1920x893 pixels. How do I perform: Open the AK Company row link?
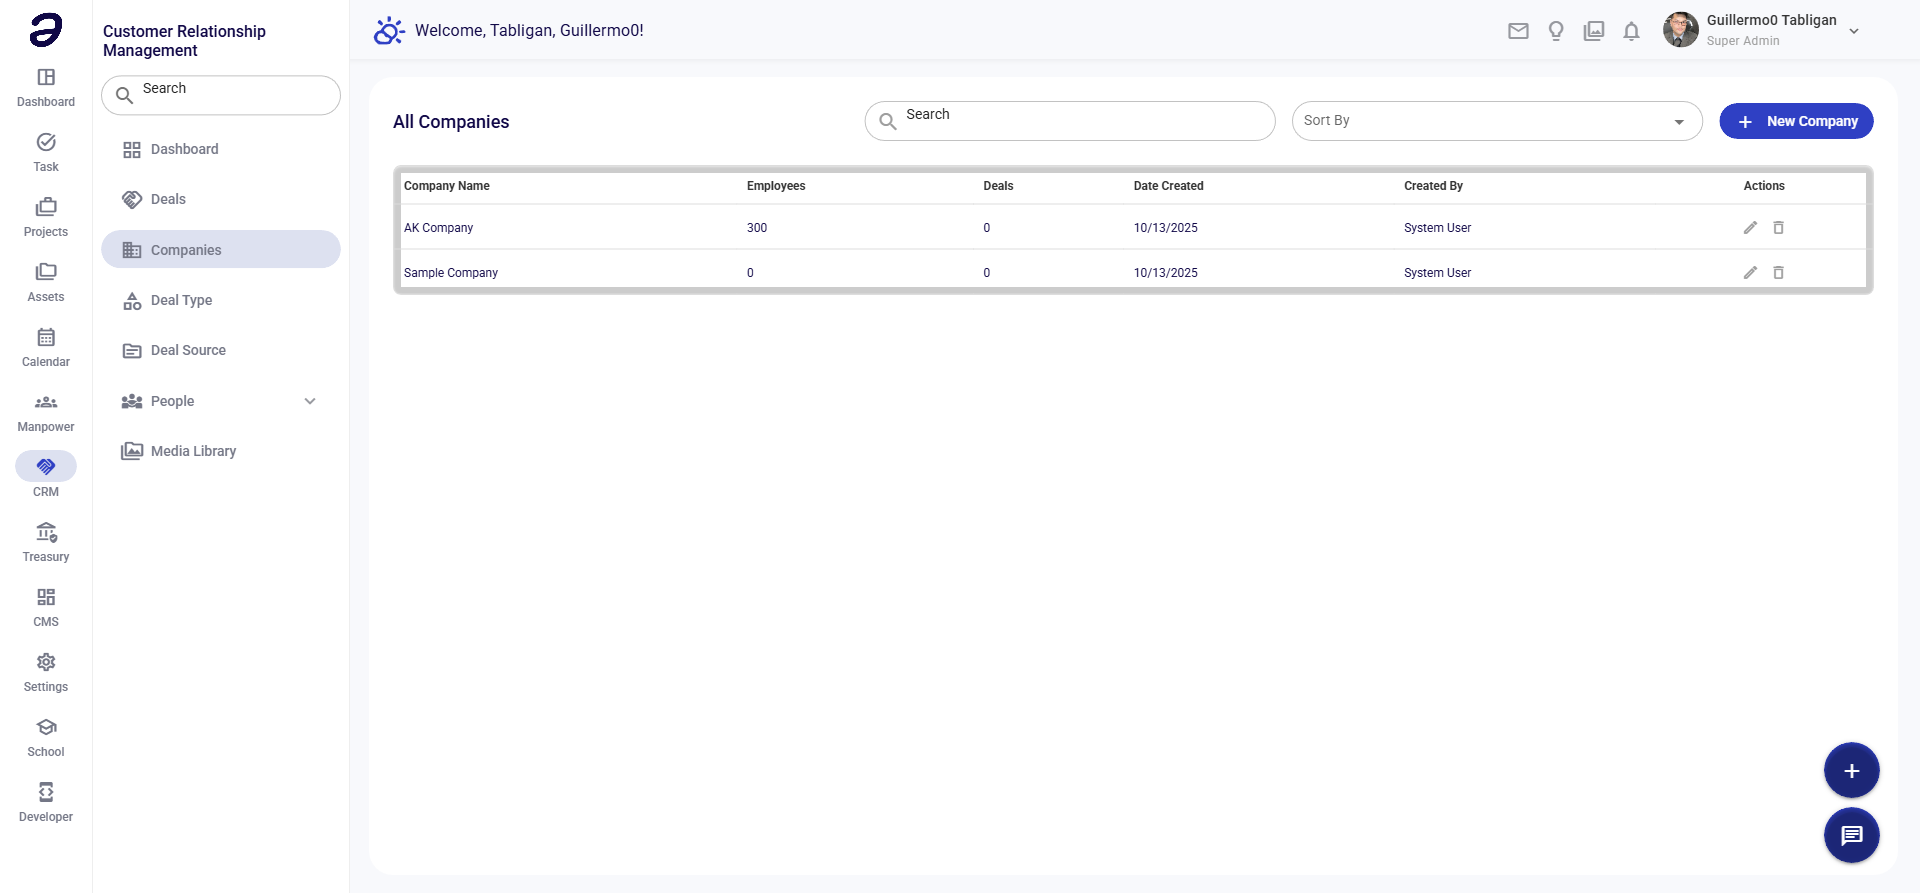click(x=438, y=228)
